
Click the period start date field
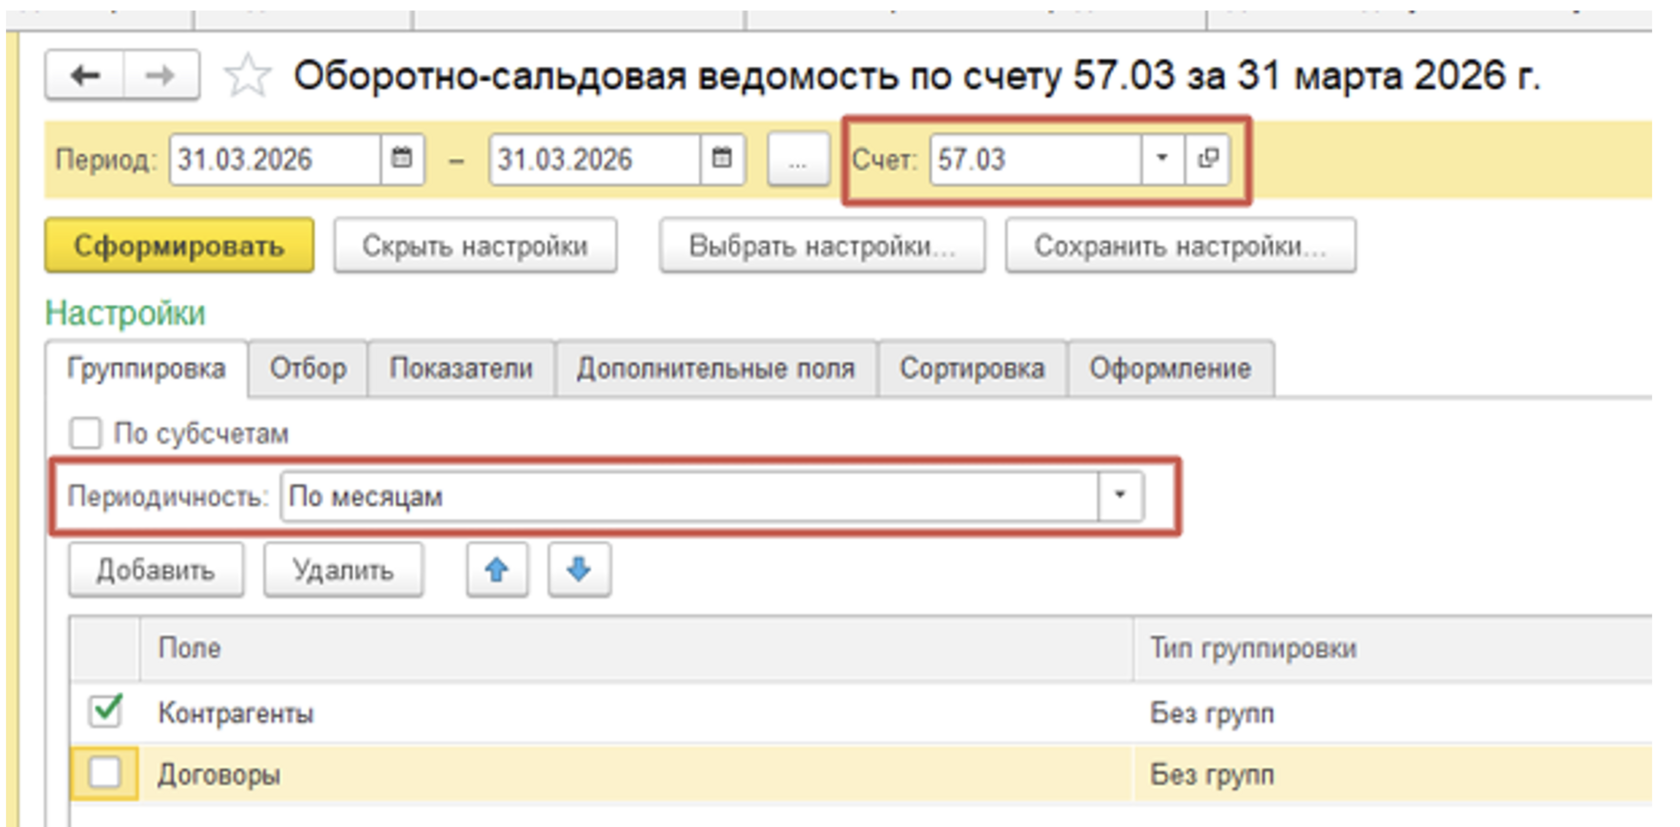[275, 159]
